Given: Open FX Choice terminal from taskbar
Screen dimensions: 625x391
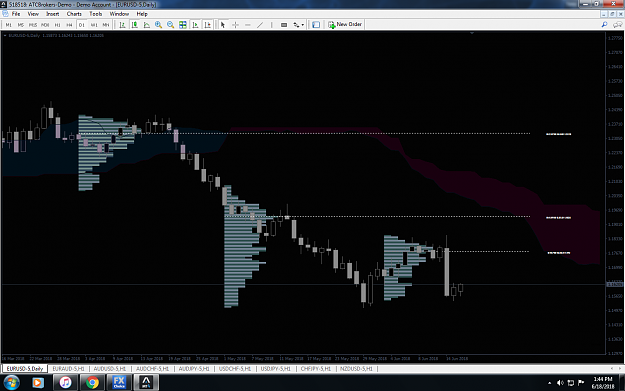Looking at the screenshot, I should coord(119,383).
